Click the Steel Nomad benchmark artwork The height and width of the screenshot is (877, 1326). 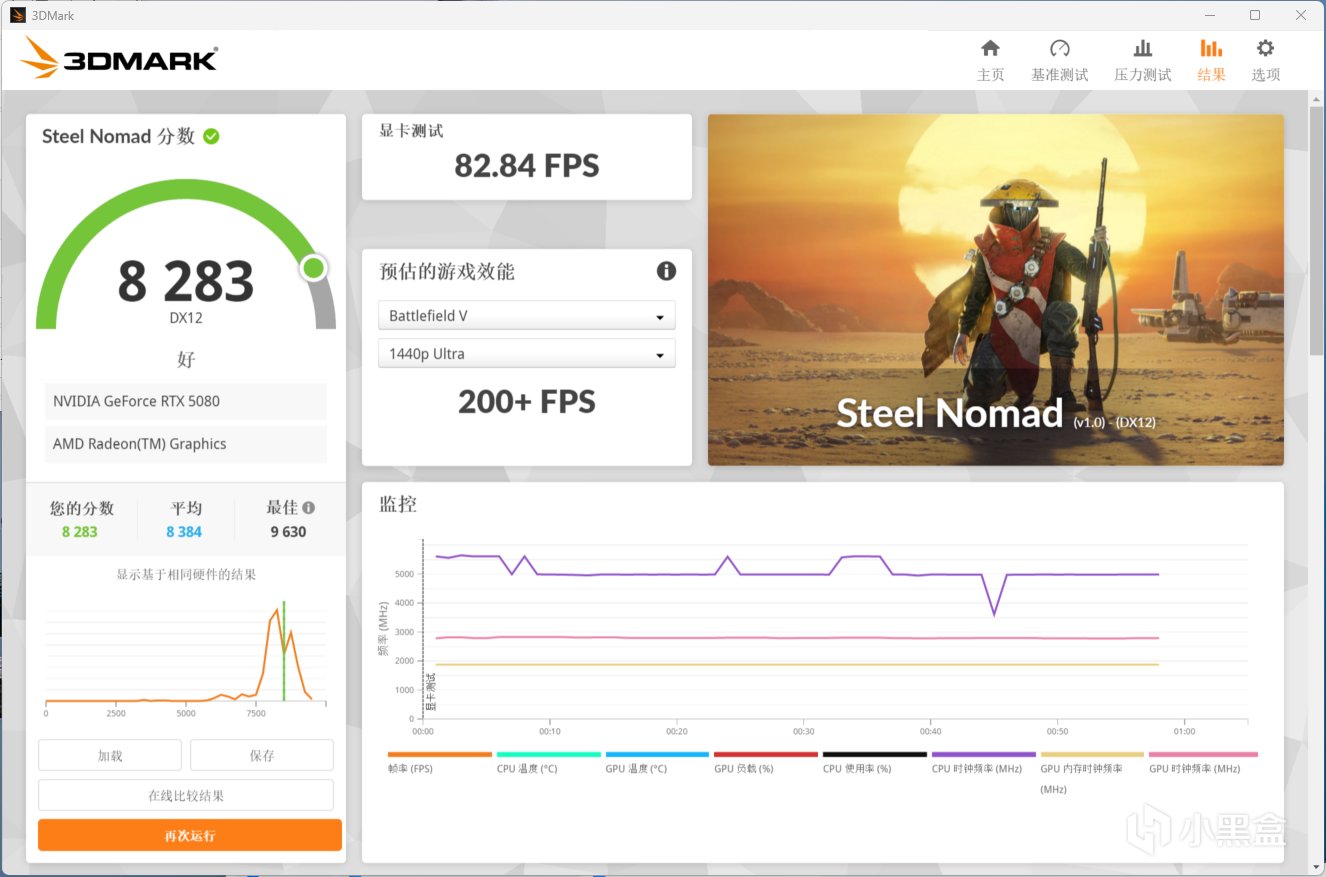click(x=996, y=290)
